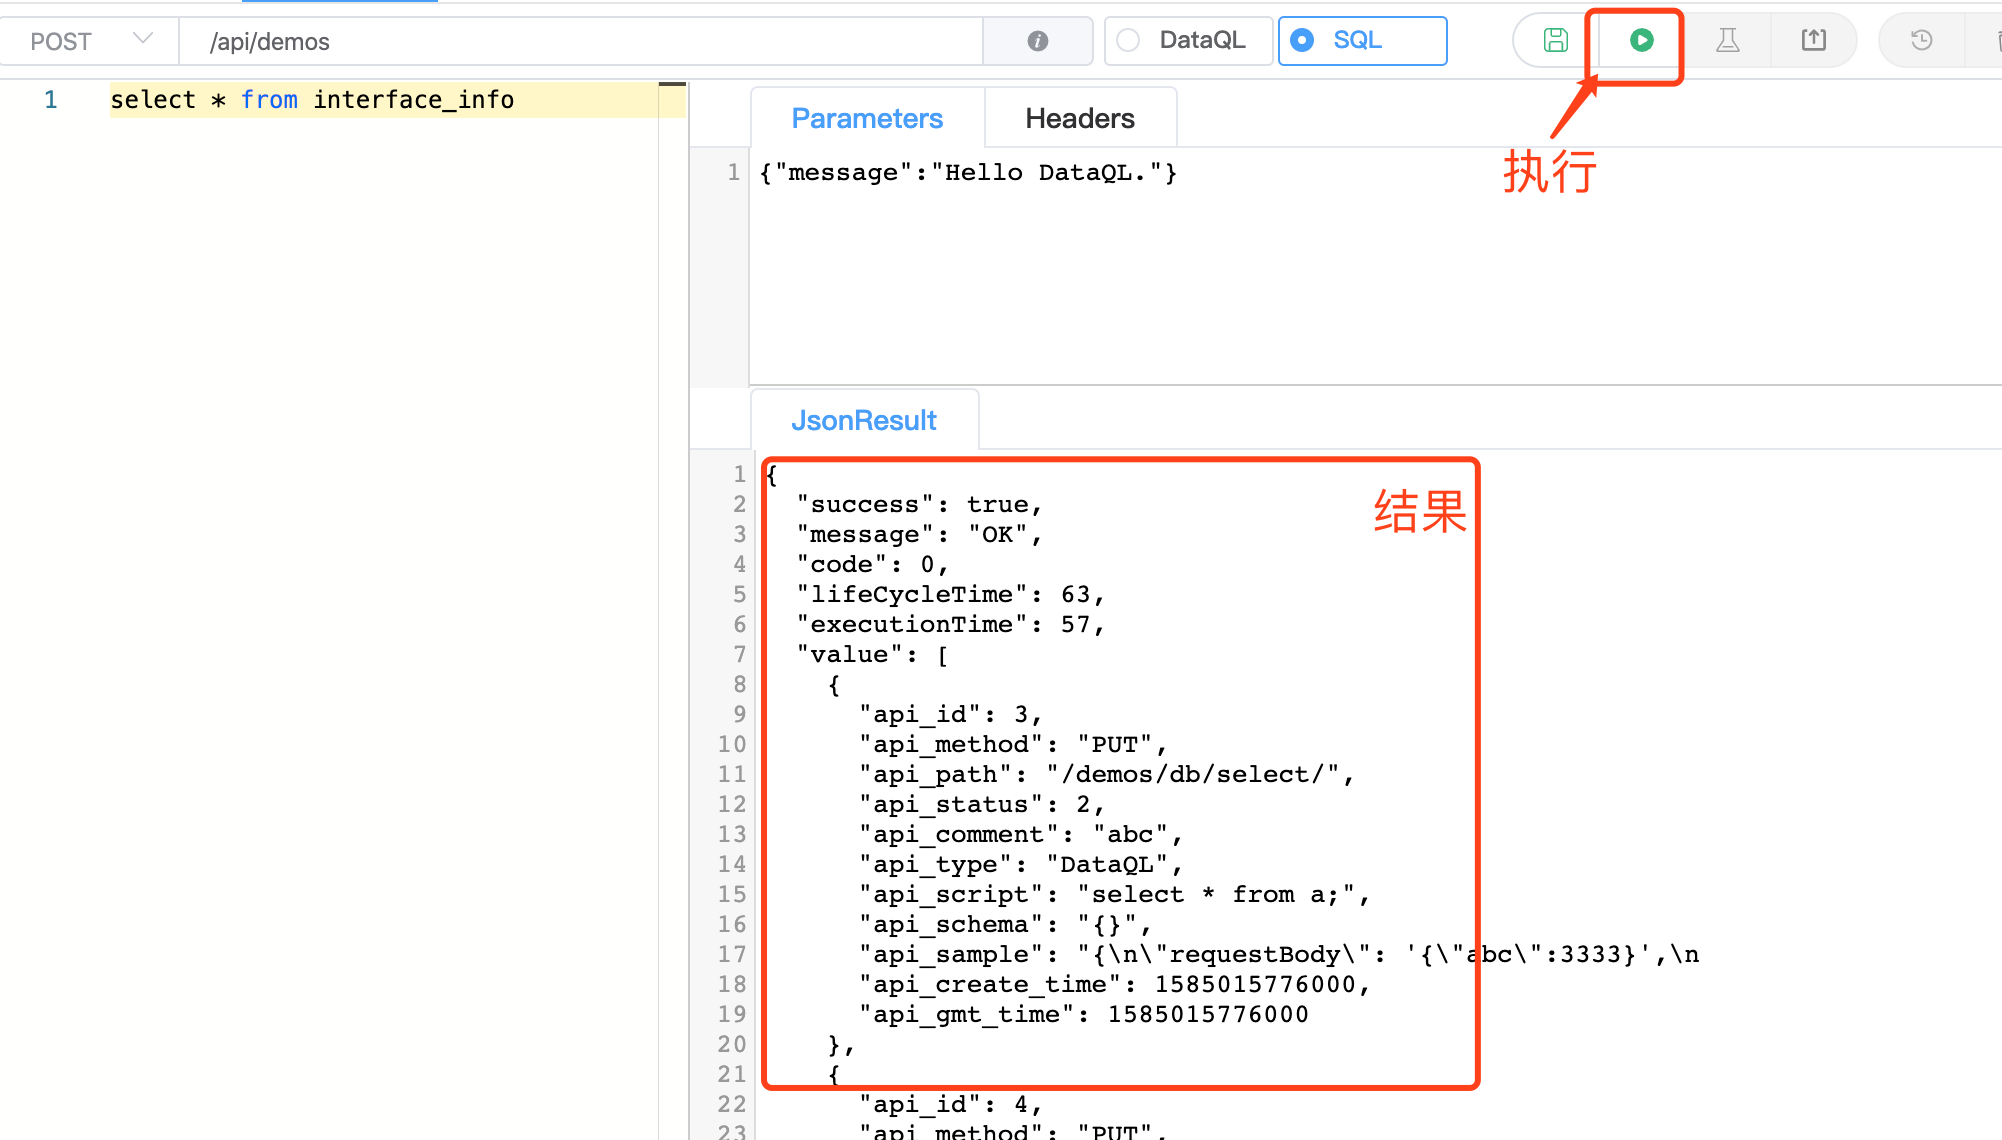Open the request method selector
The image size is (2002, 1140).
(x=90, y=41)
